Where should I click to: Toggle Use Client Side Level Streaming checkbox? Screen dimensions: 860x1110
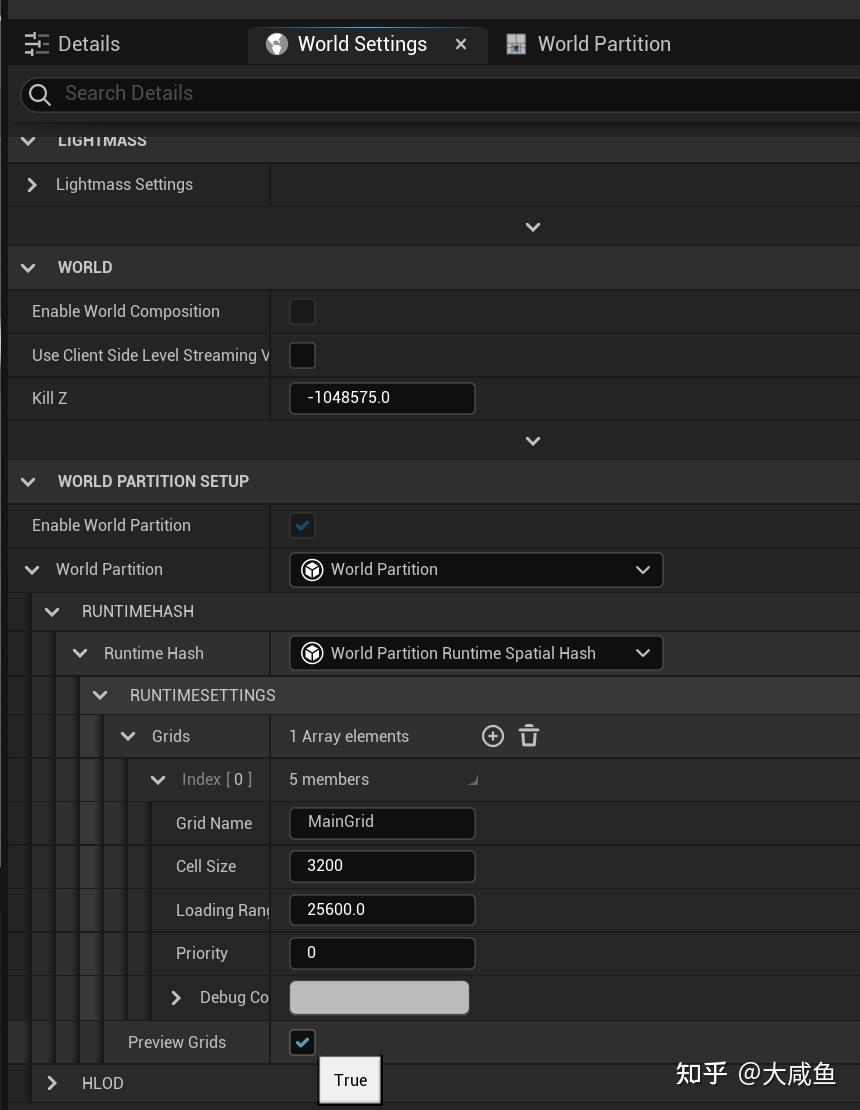302,355
